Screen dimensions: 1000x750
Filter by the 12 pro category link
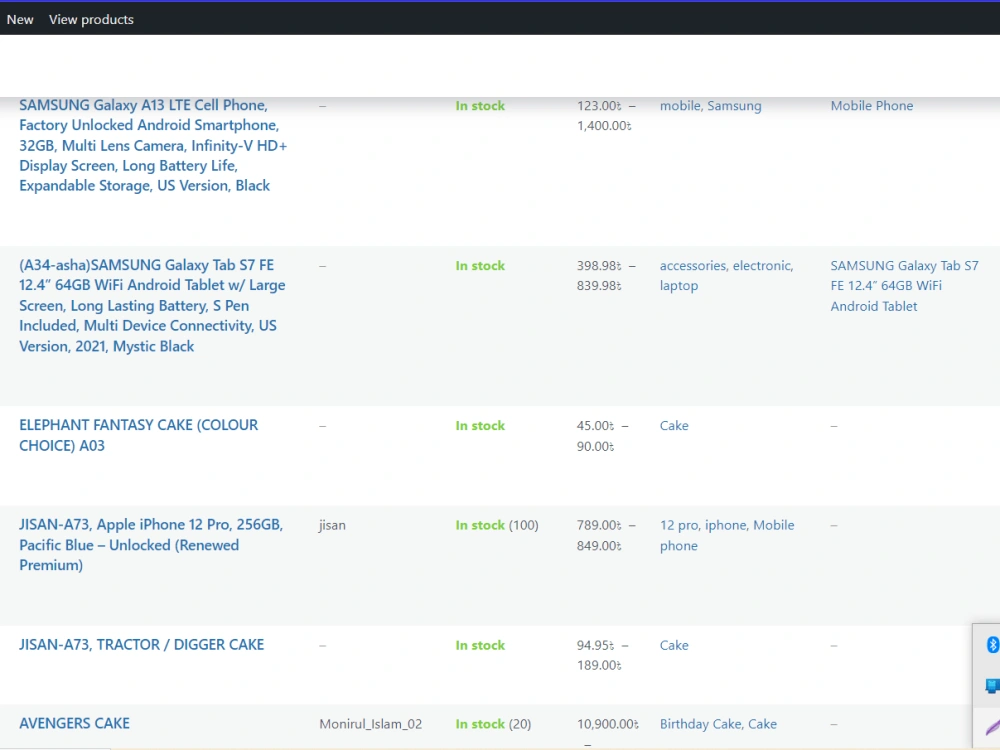tap(679, 526)
